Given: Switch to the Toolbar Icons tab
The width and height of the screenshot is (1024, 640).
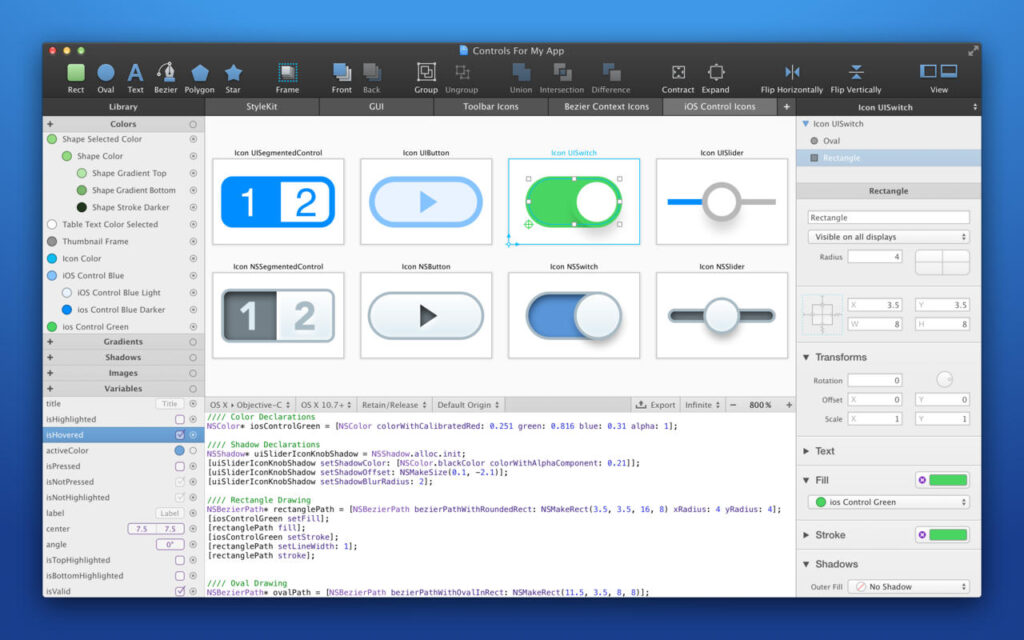Looking at the screenshot, I should (490, 105).
